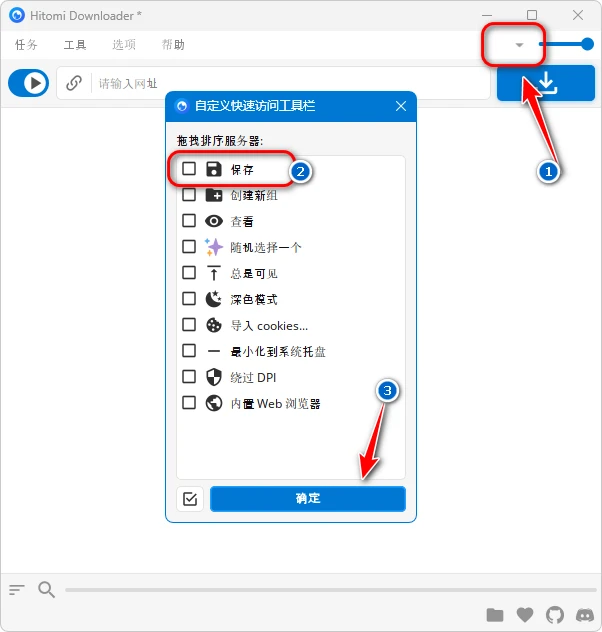Image resolution: width=602 pixels, height=632 pixels.
Task: Enable the 内置 Web 浏览器 checkbox
Action: click(189, 402)
